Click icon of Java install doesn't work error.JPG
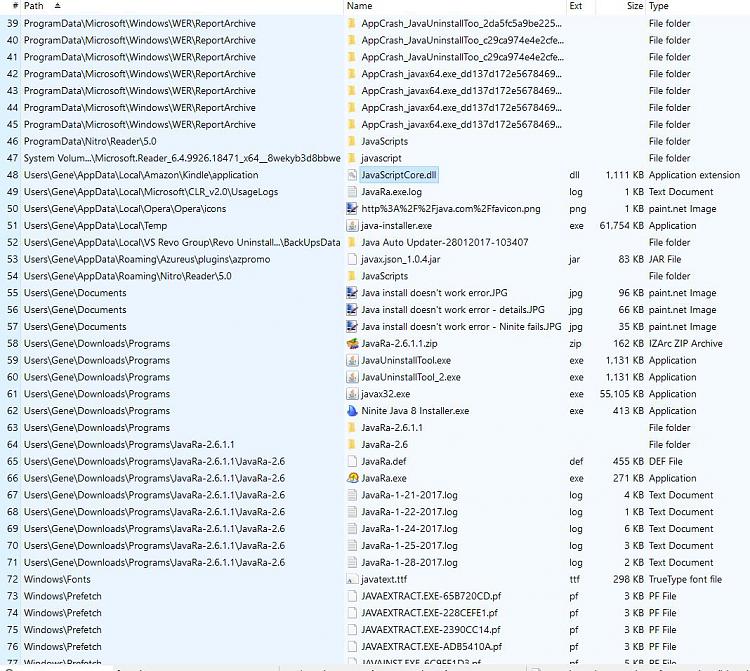750x671 pixels. (x=352, y=293)
